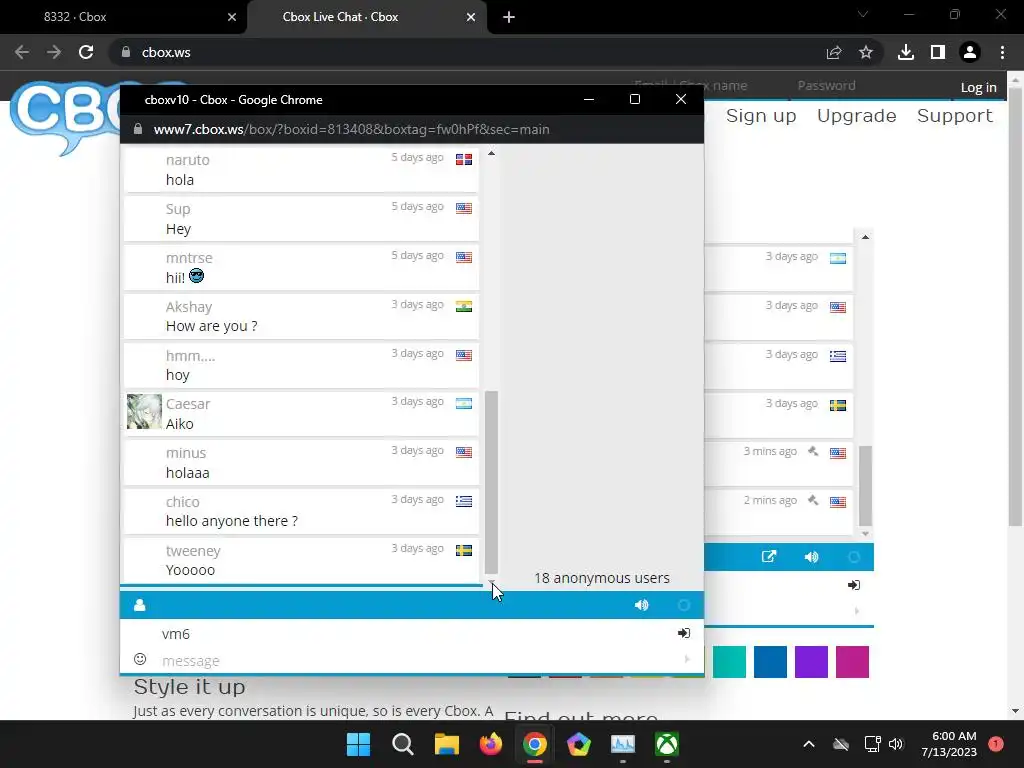Open Firefox from taskbar
This screenshot has height=768, width=1024.
[490, 744]
